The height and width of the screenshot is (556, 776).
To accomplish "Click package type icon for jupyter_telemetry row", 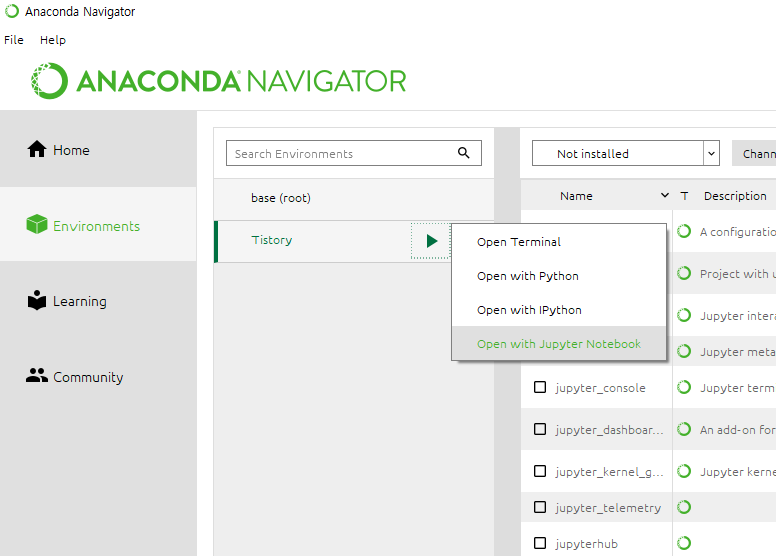I will point(684,507).
